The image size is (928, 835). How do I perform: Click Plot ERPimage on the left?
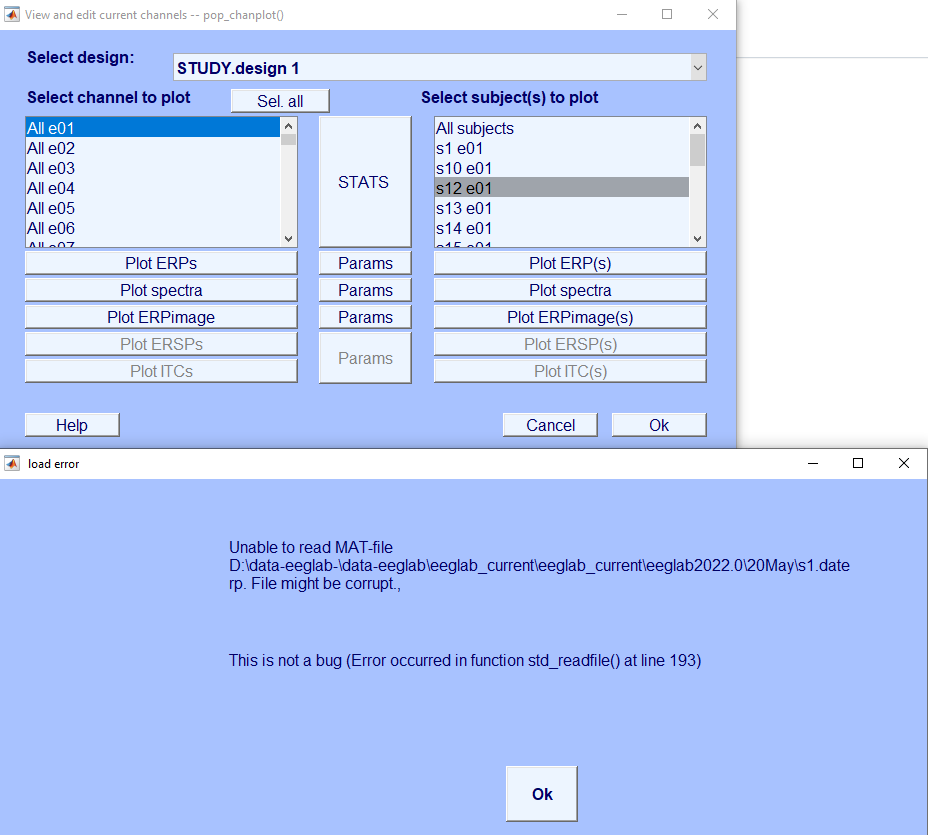[x=160, y=316]
